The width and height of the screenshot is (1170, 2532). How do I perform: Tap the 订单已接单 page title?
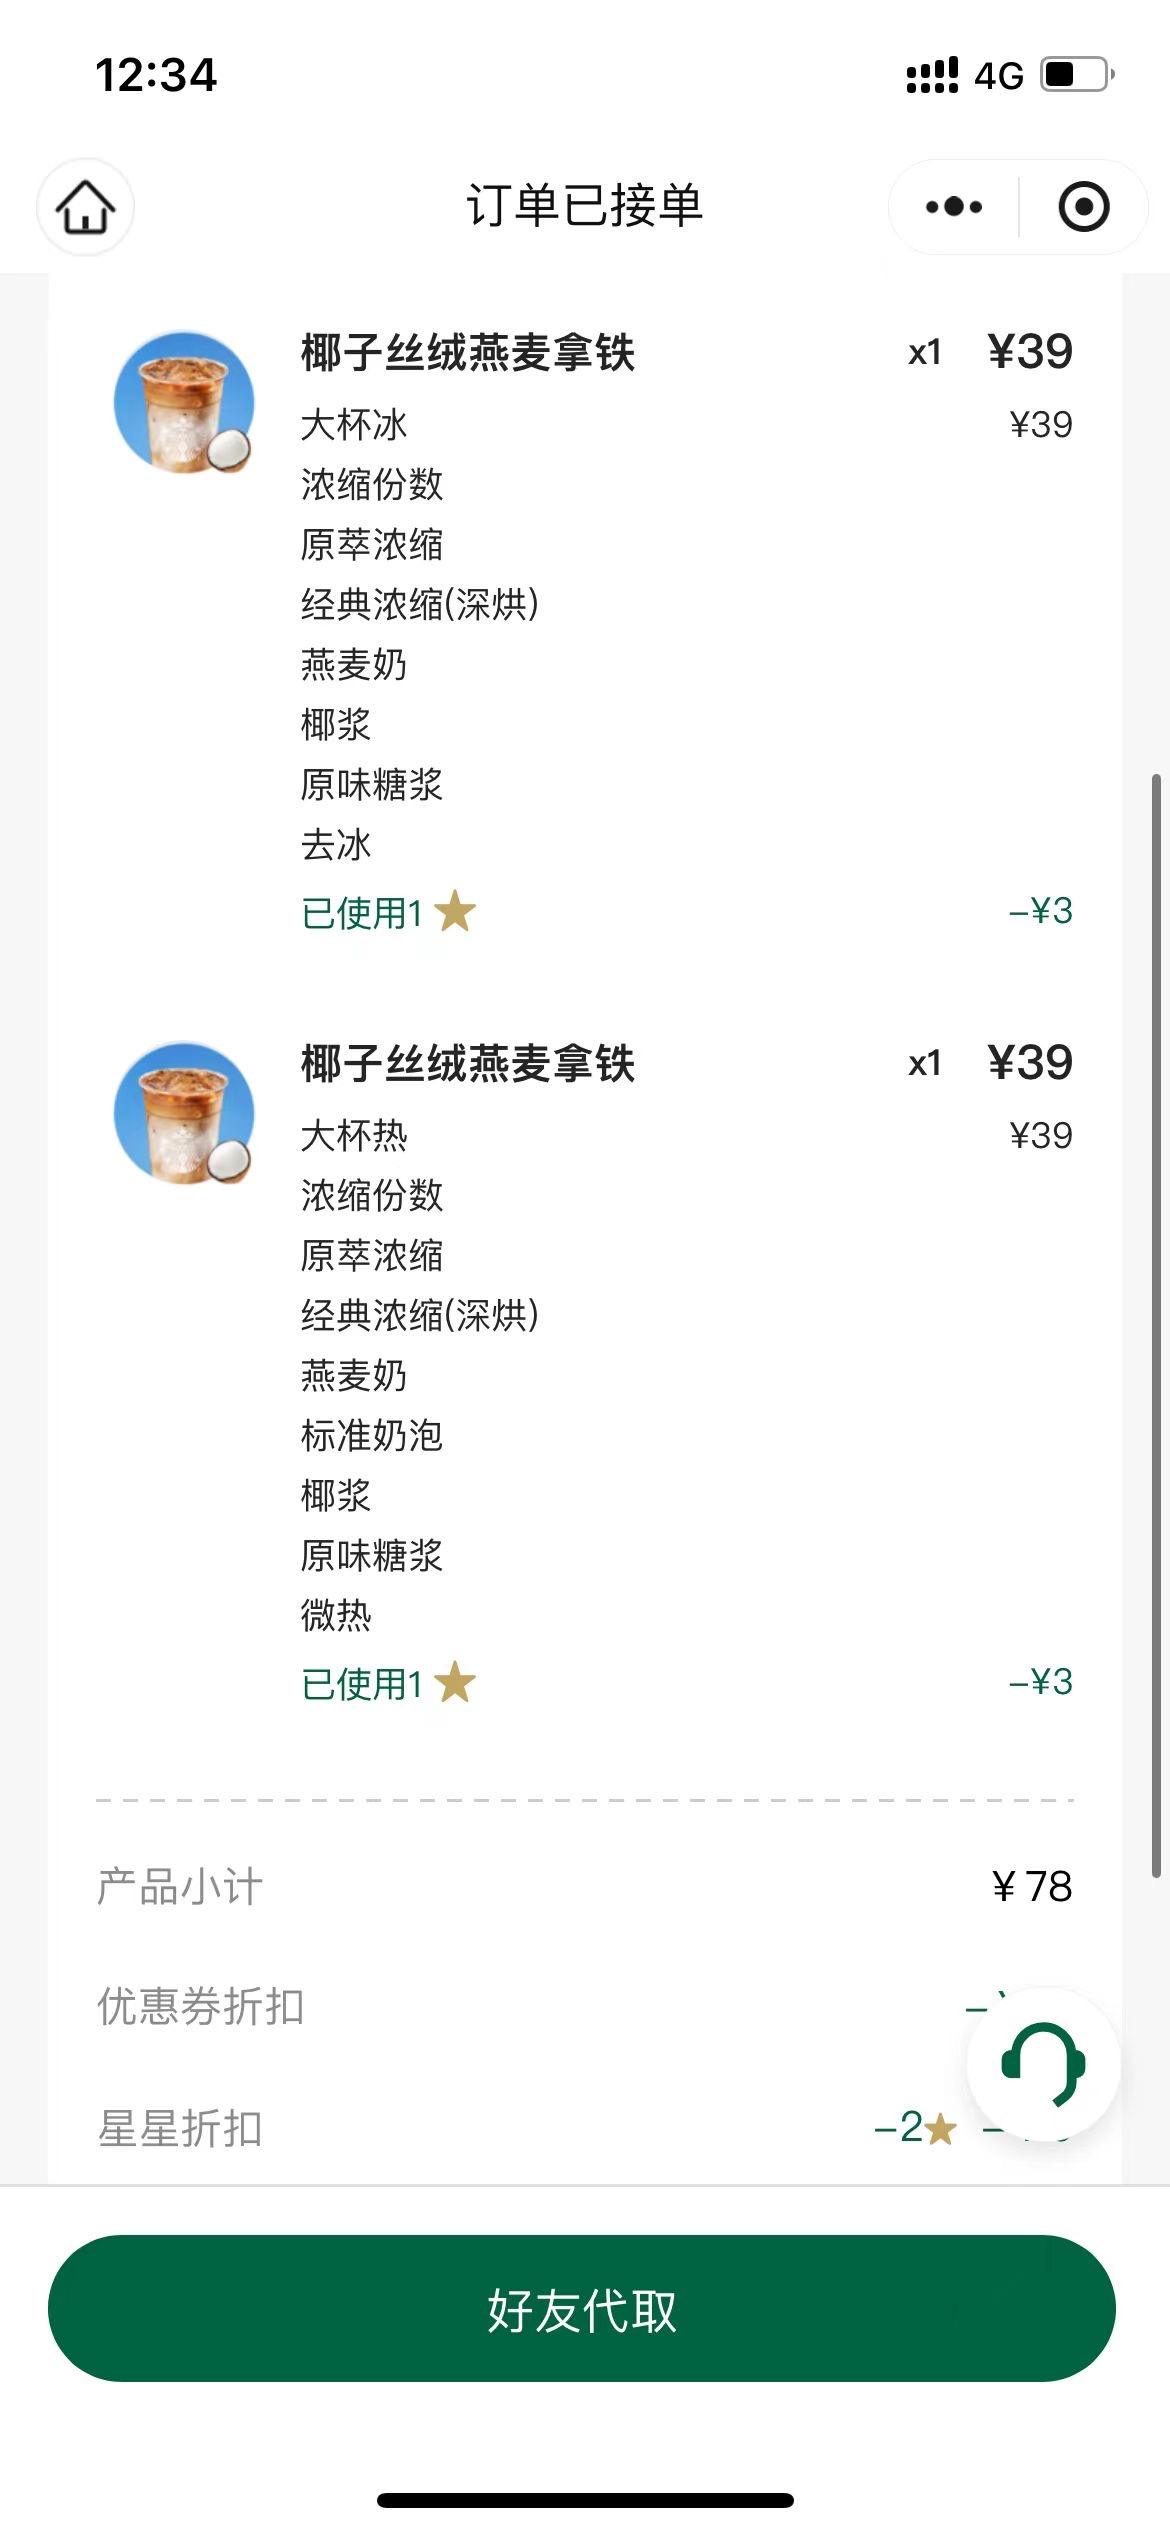tap(585, 206)
